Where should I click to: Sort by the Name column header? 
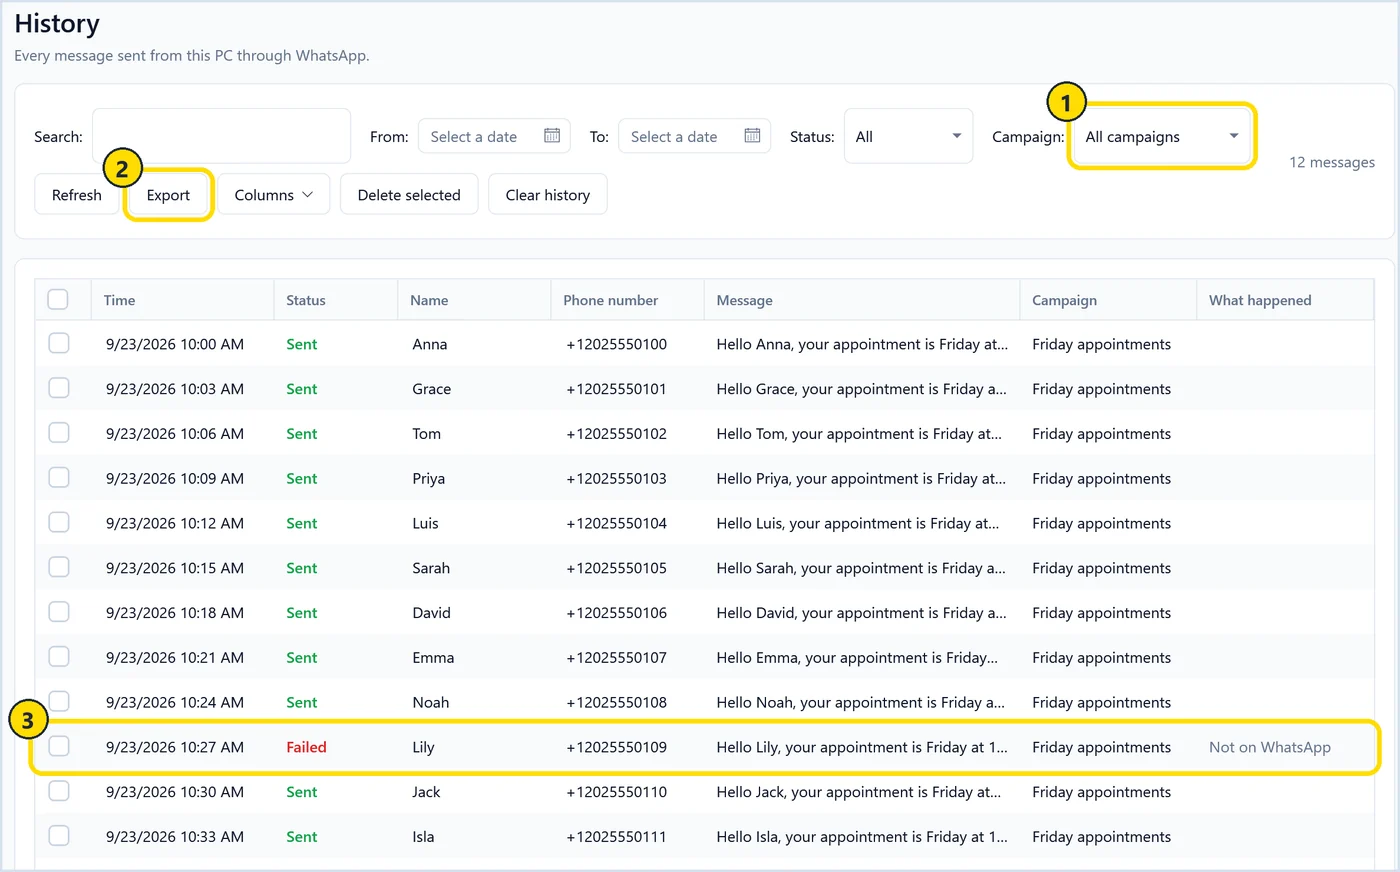click(x=474, y=300)
